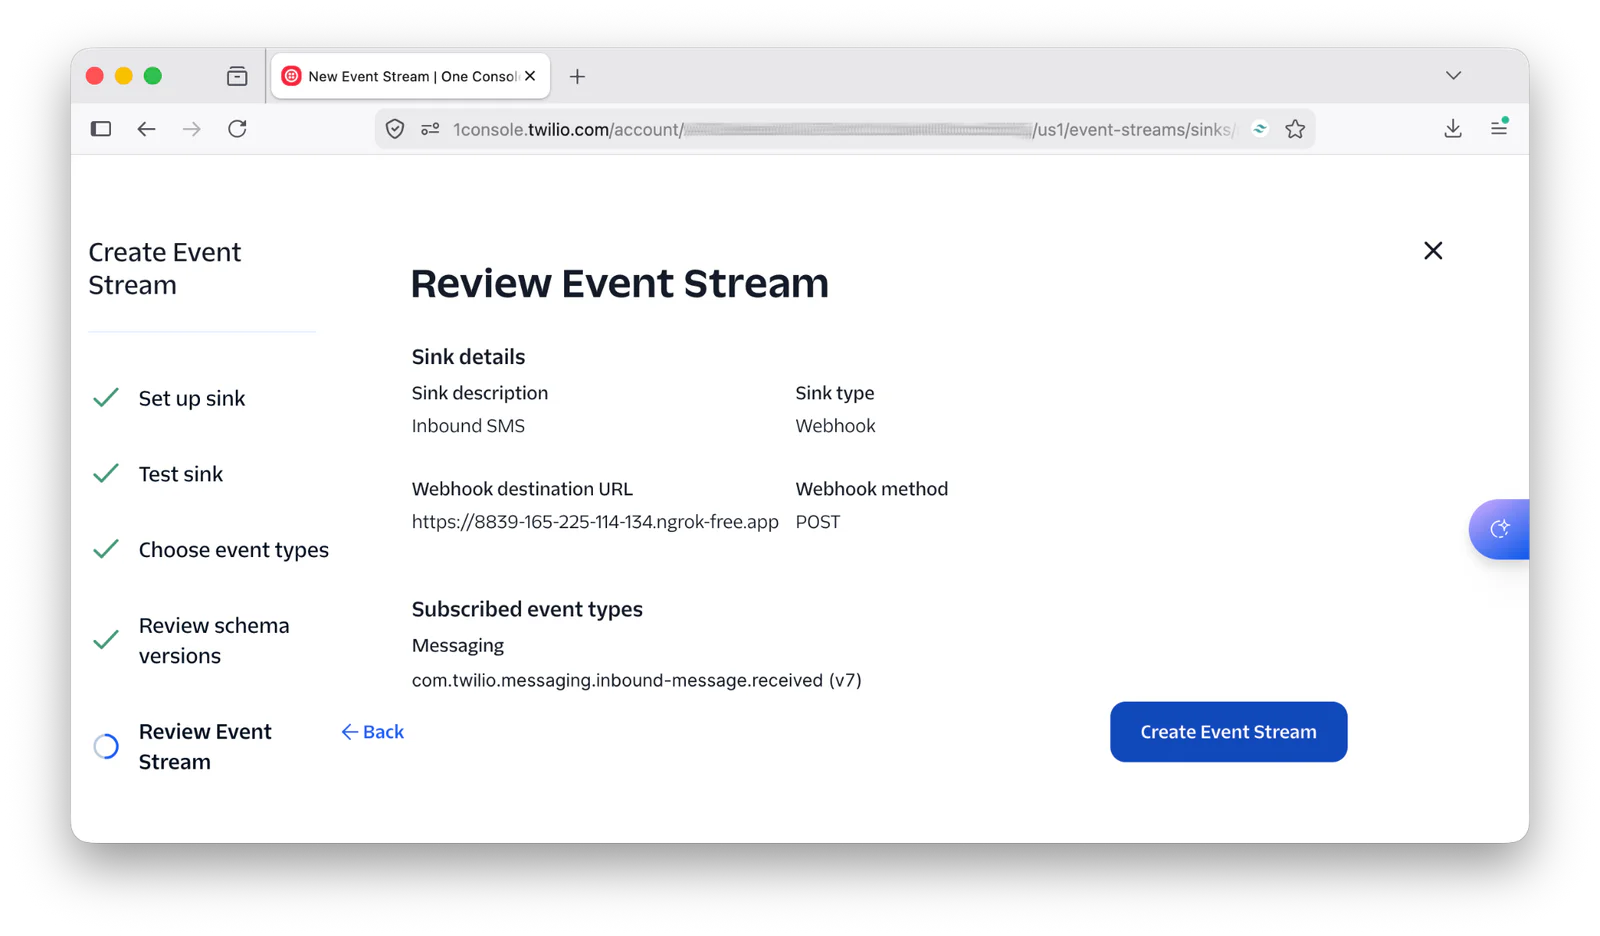1600x936 pixels.
Task: Bookmark this page with the star icon
Action: coord(1295,129)
